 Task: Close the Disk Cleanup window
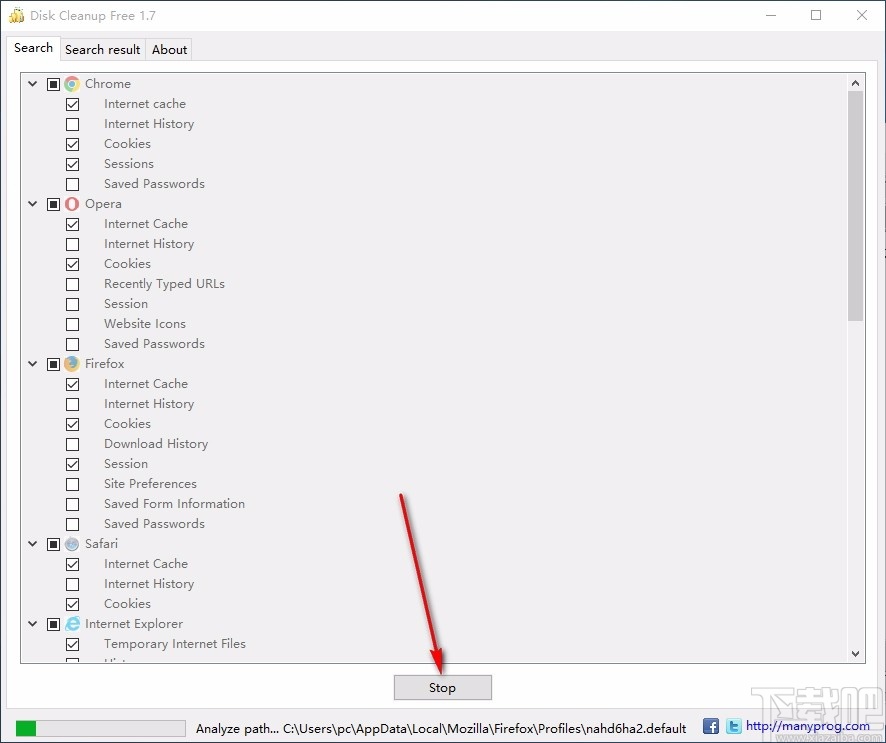click(x=862, y=15)
